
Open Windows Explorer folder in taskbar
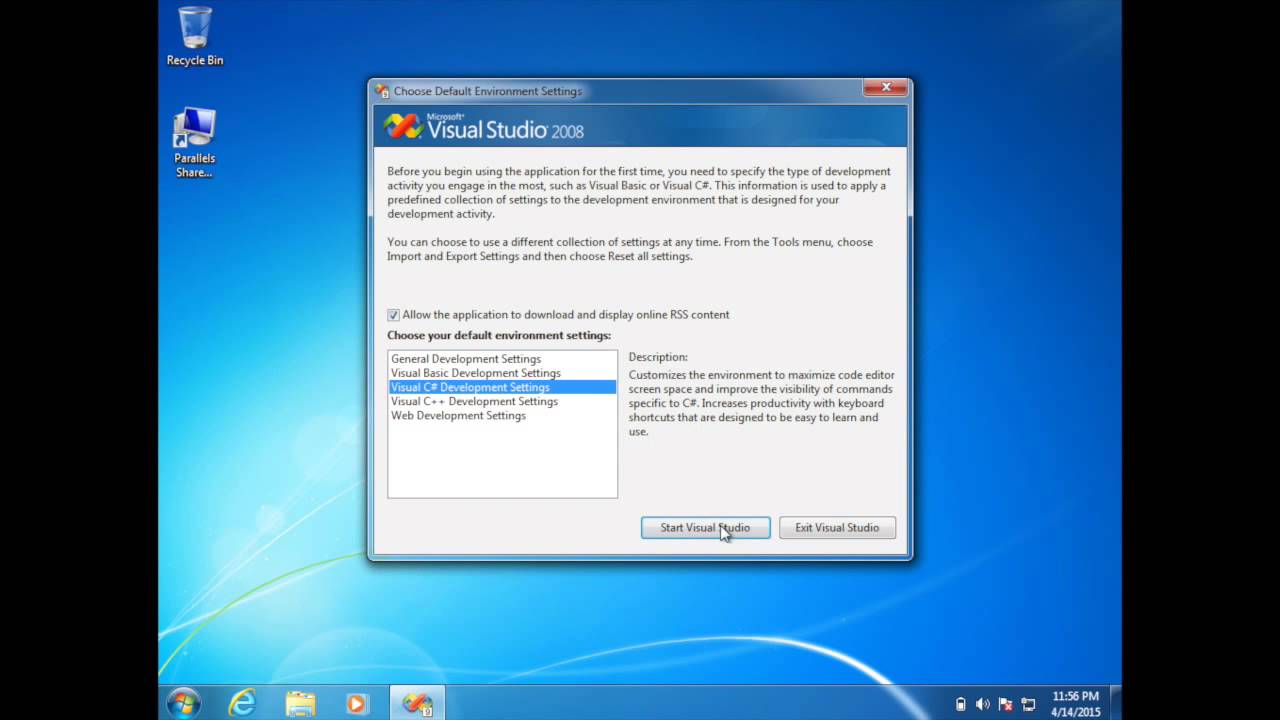300,703
